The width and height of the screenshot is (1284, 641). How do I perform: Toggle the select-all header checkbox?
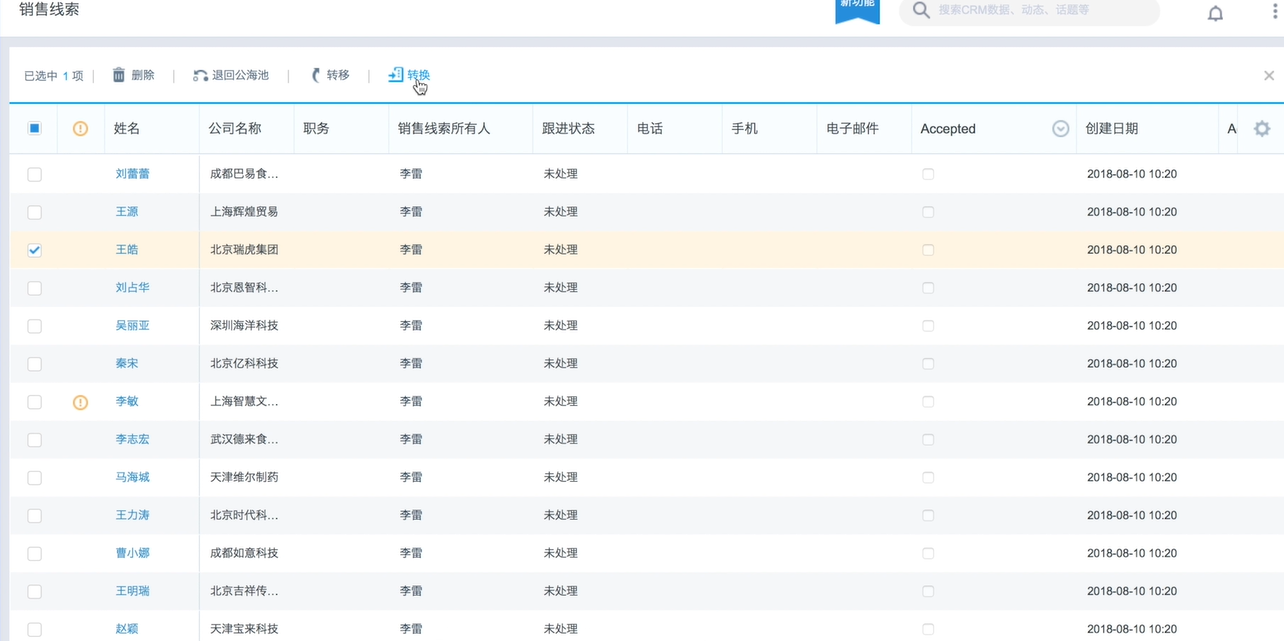[x=34, y=128]
